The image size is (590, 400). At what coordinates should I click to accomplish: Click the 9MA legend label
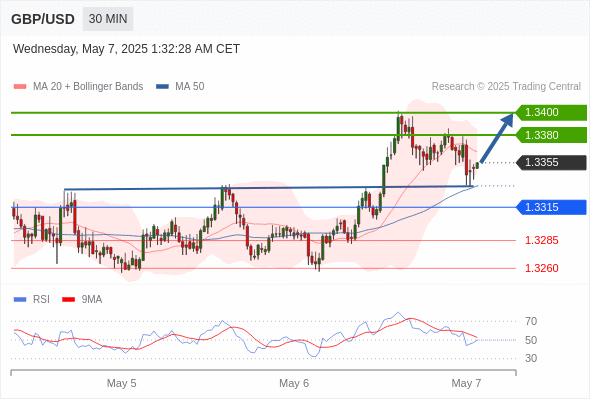(92, 300)
